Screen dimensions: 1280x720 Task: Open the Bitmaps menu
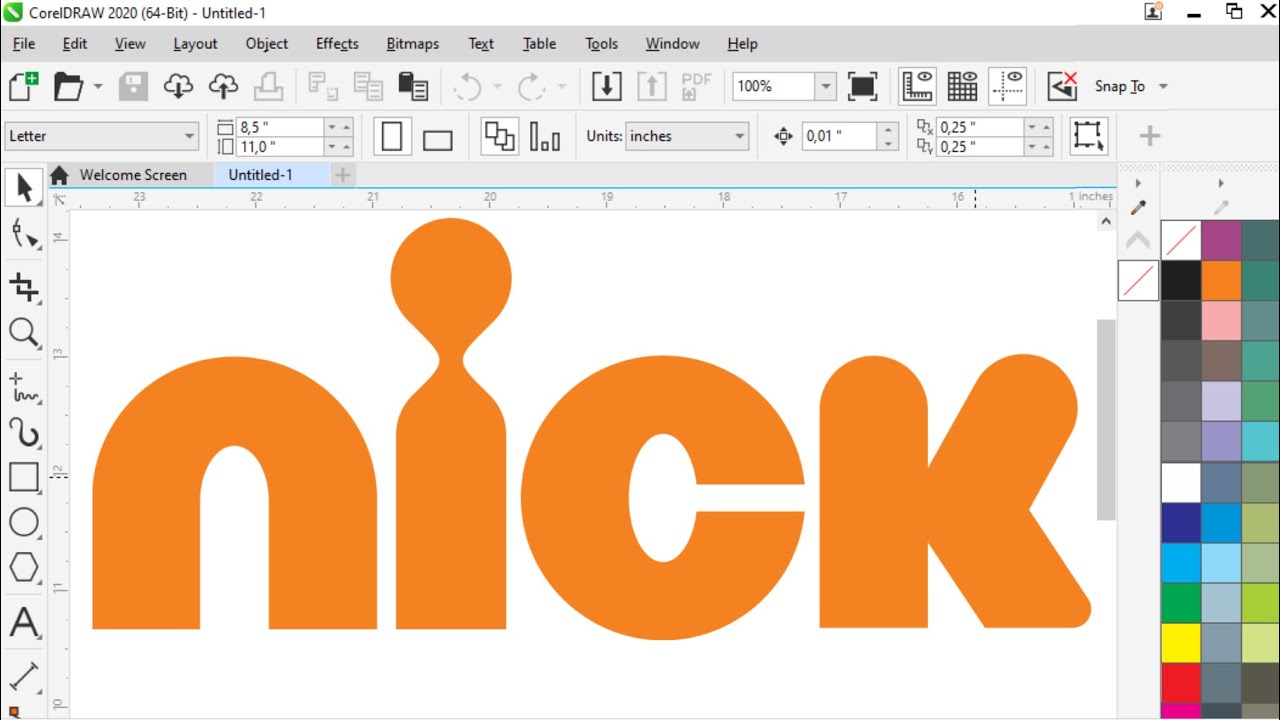click(412, 44)
